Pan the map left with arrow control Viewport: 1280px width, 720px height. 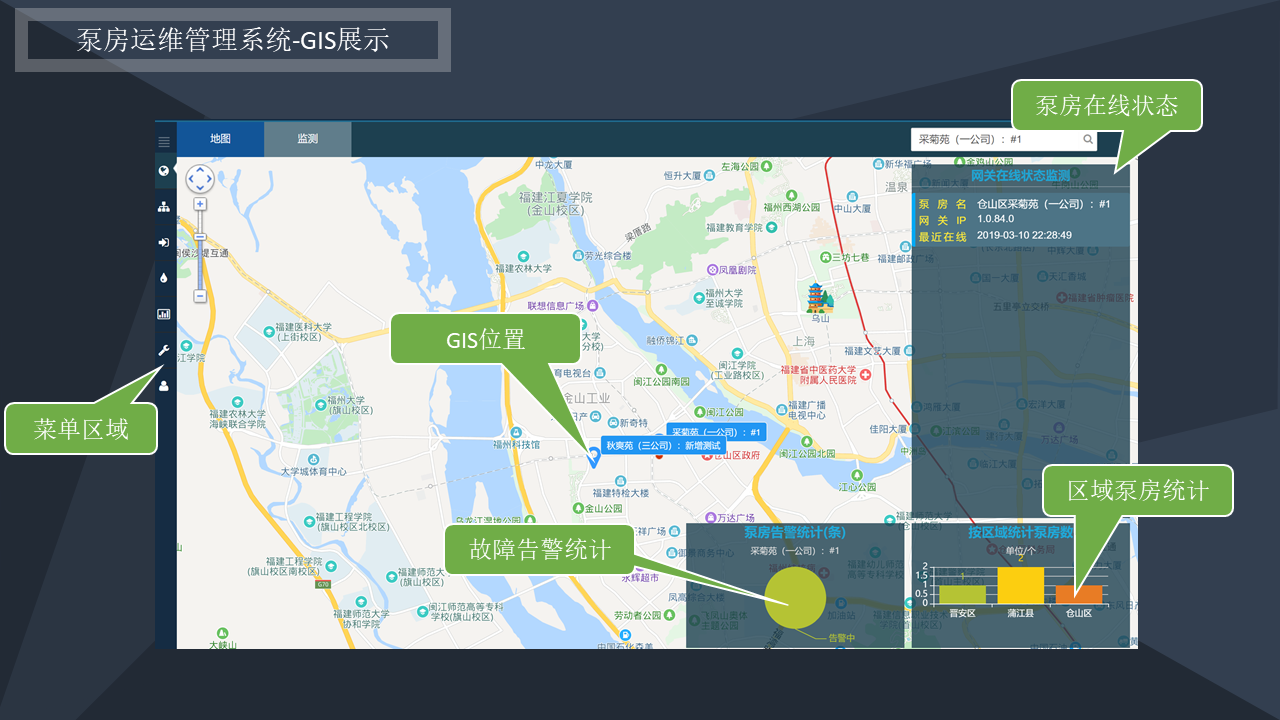click(190, 179)
